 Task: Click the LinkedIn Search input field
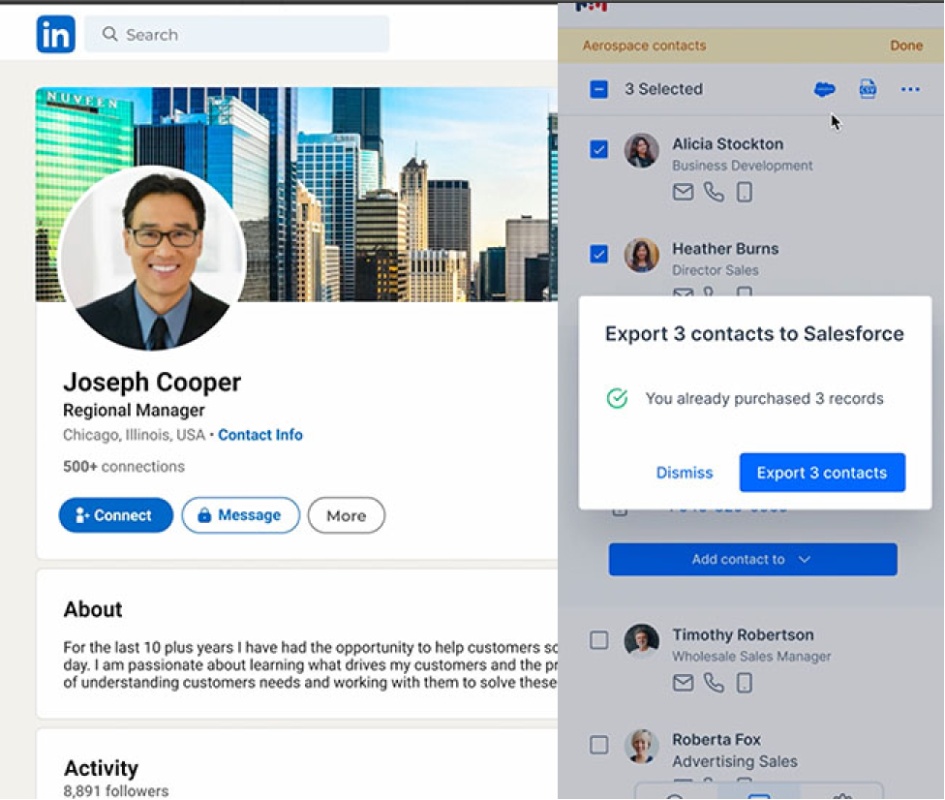237,34
